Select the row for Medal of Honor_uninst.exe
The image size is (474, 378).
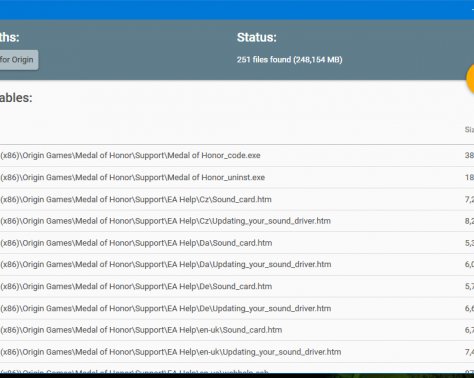(237, 178)
